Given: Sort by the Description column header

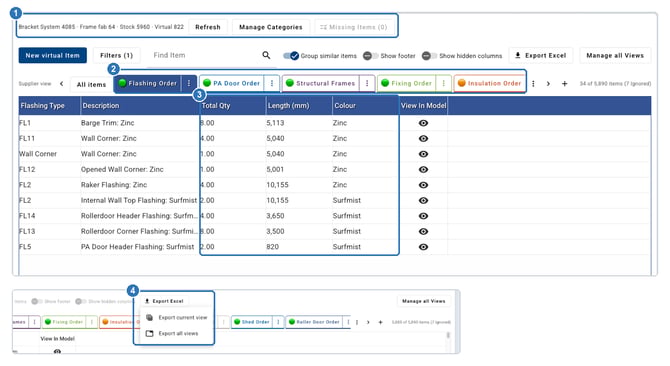Looking at the screenshot, I should (x=140, y=105).
